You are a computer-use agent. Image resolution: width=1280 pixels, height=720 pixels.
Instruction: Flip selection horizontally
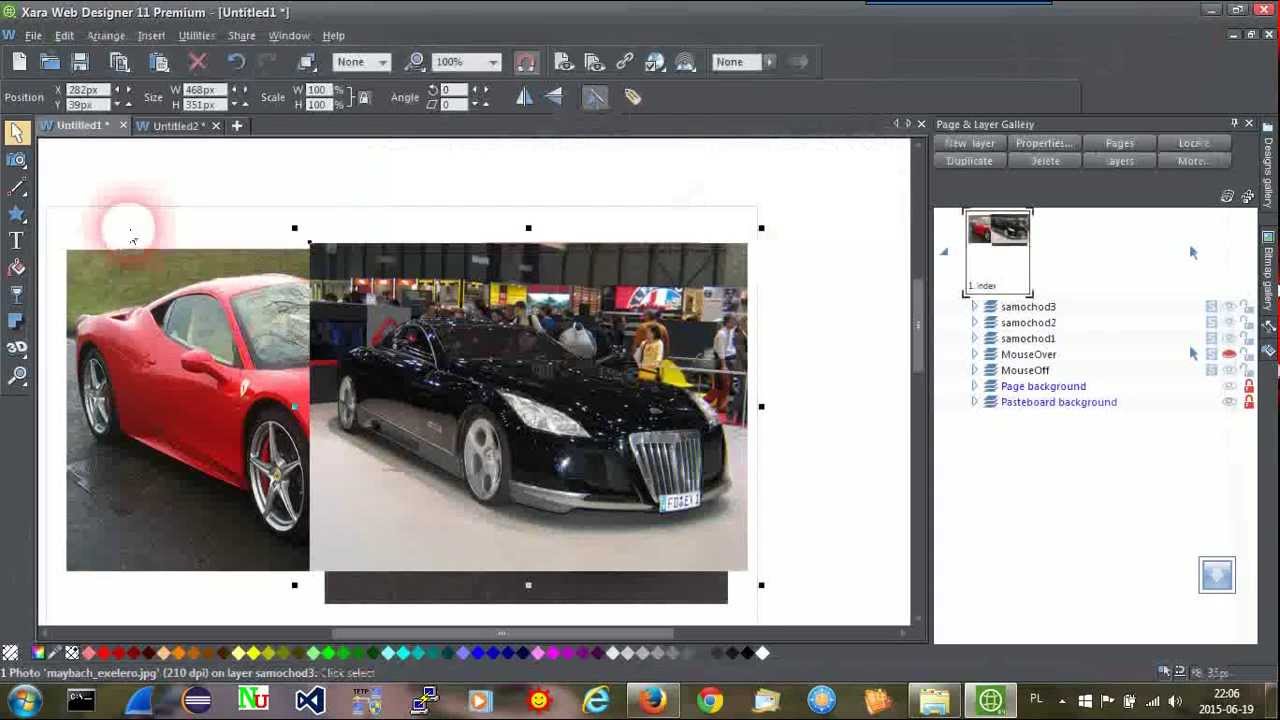pos(524,96)
